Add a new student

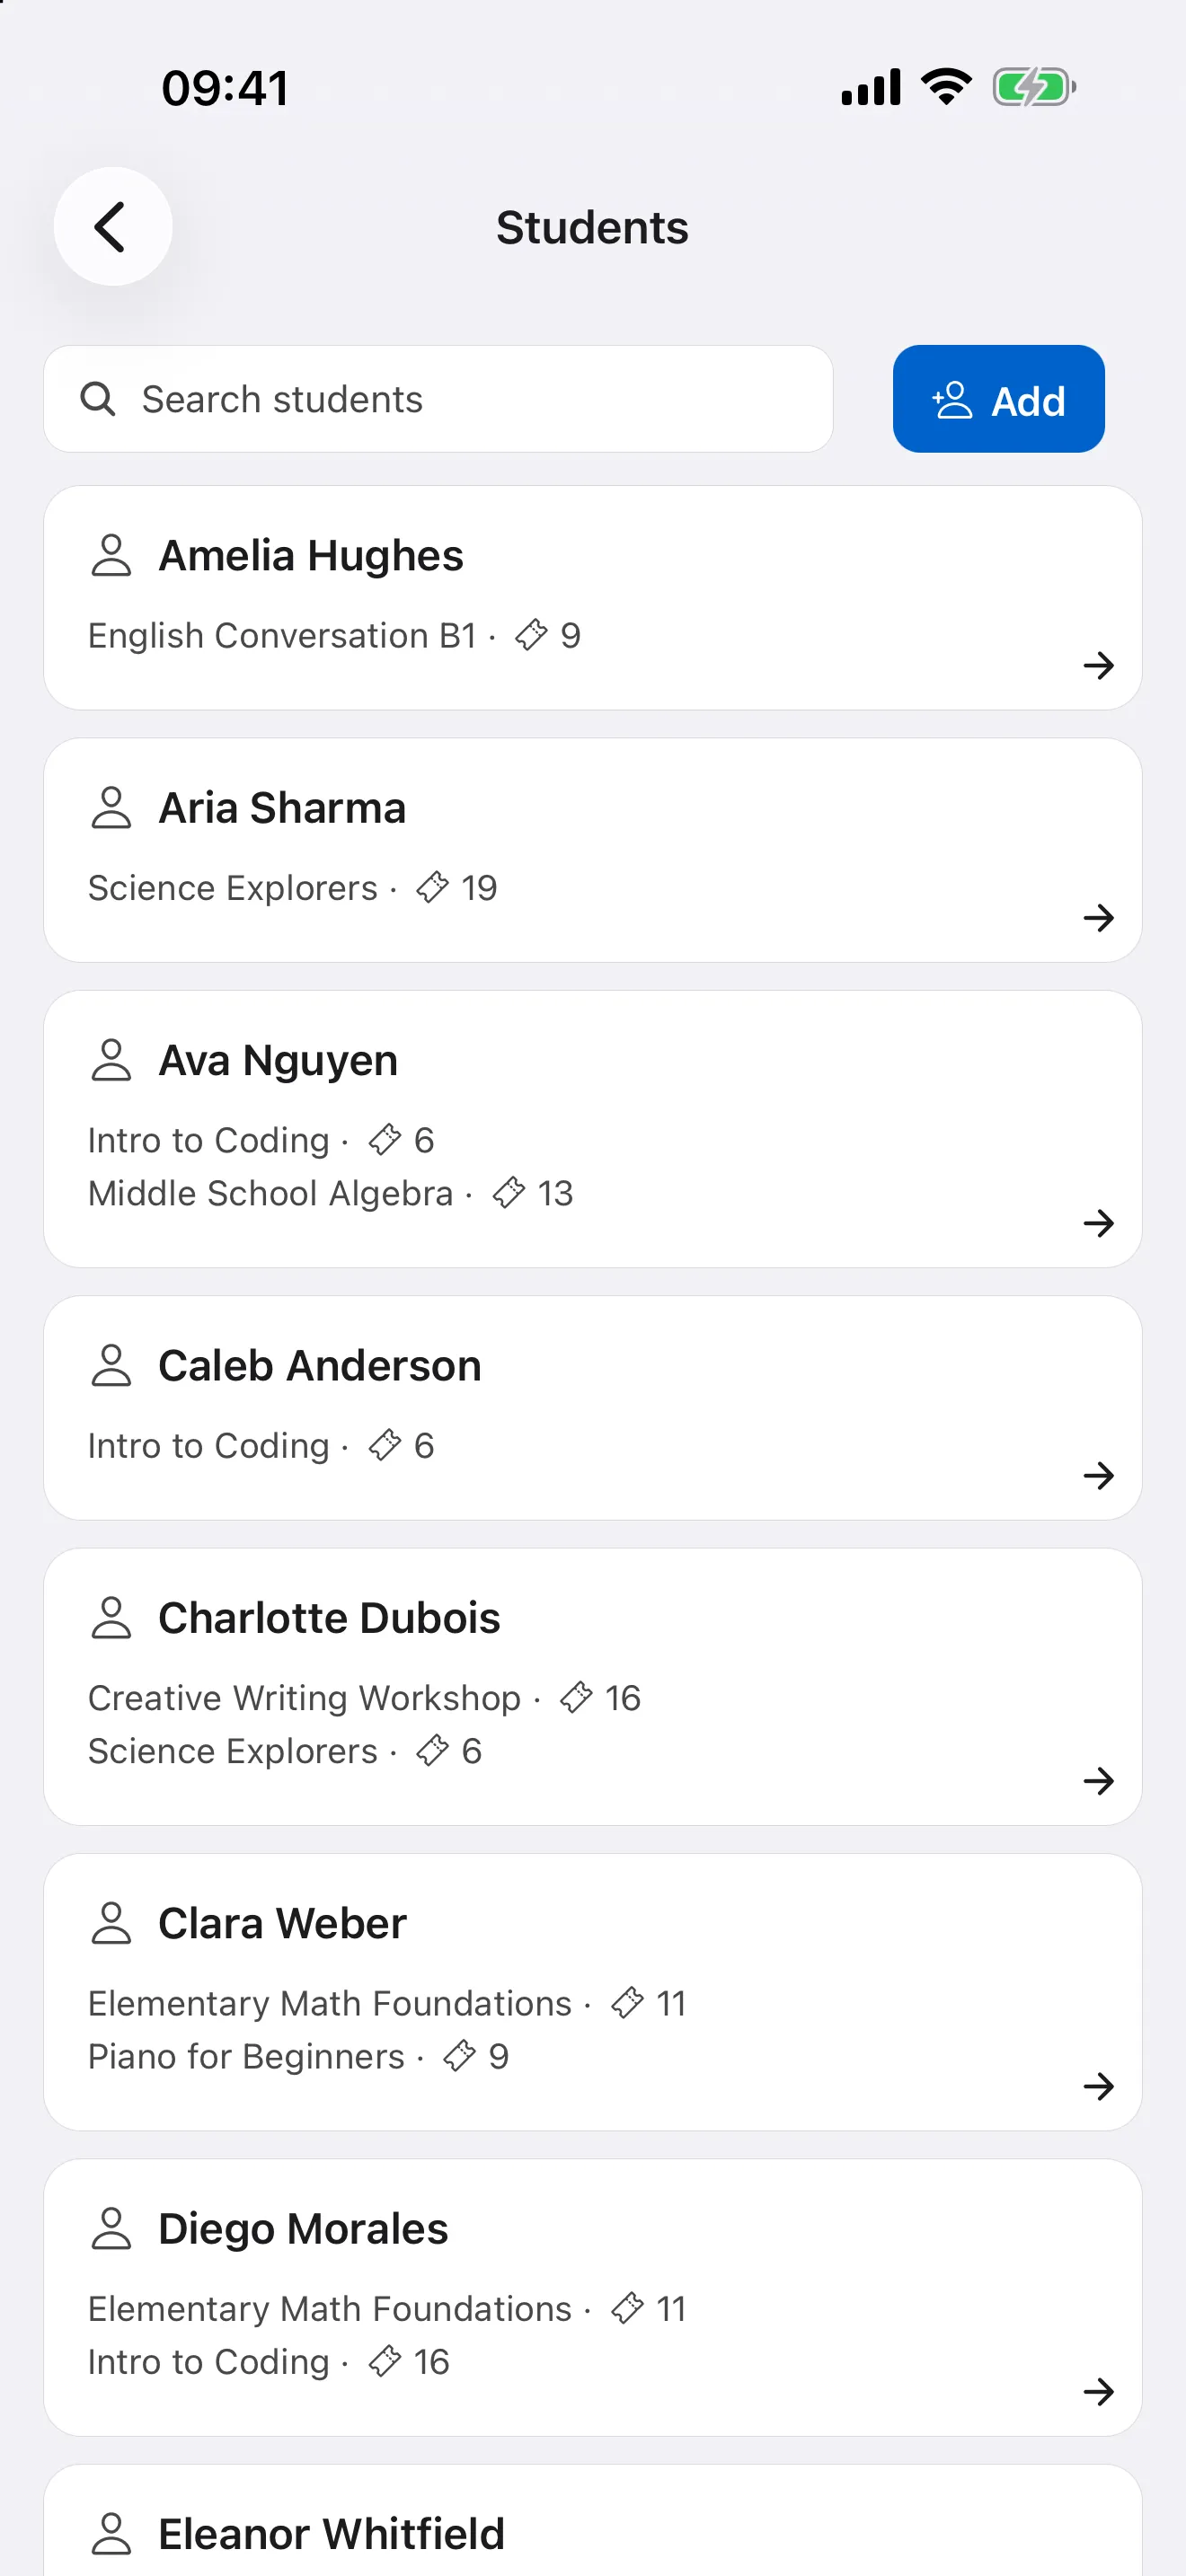(998, 399)
